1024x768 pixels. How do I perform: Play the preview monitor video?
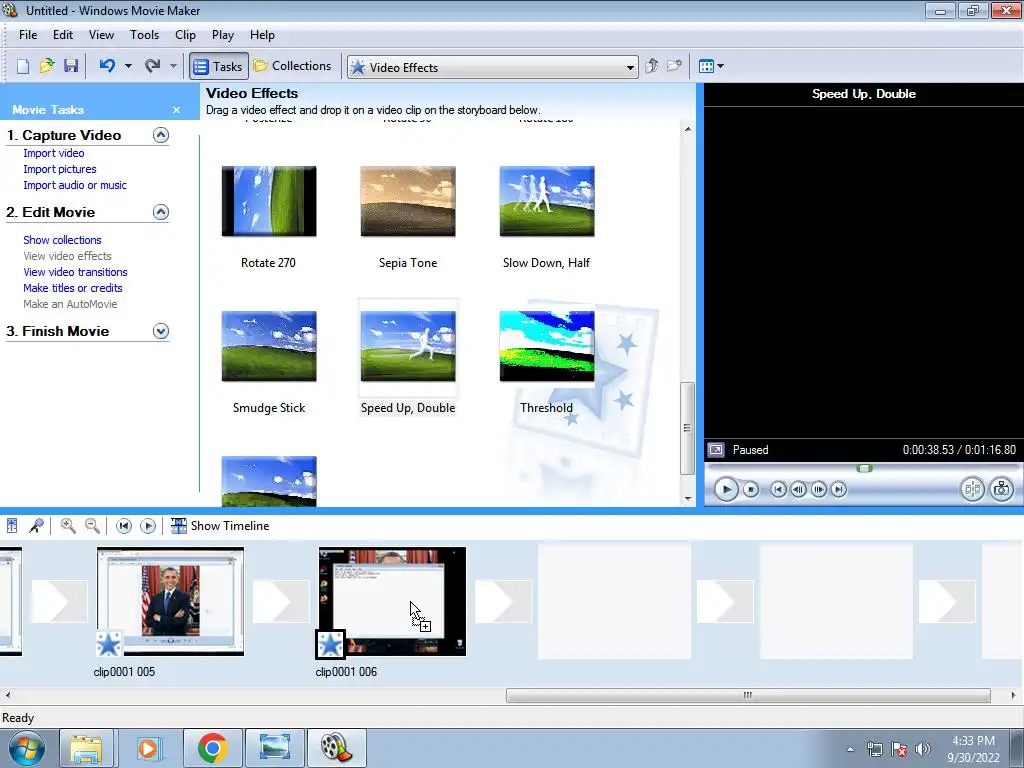726,489
